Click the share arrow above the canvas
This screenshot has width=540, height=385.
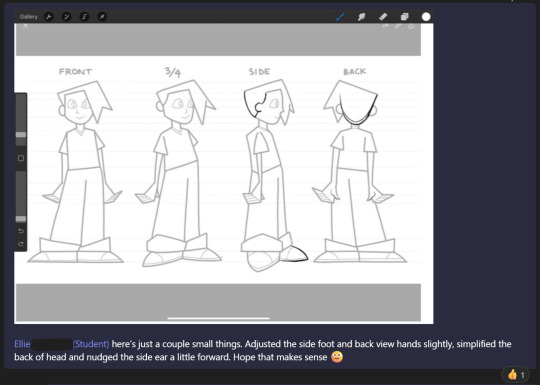pyautogui.click(x=385, y=26)
